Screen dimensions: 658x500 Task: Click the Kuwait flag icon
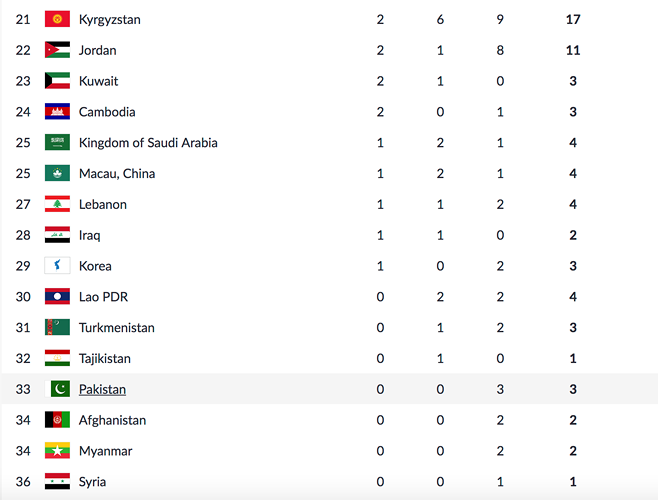pyautogui.click(x=57, y=81)
